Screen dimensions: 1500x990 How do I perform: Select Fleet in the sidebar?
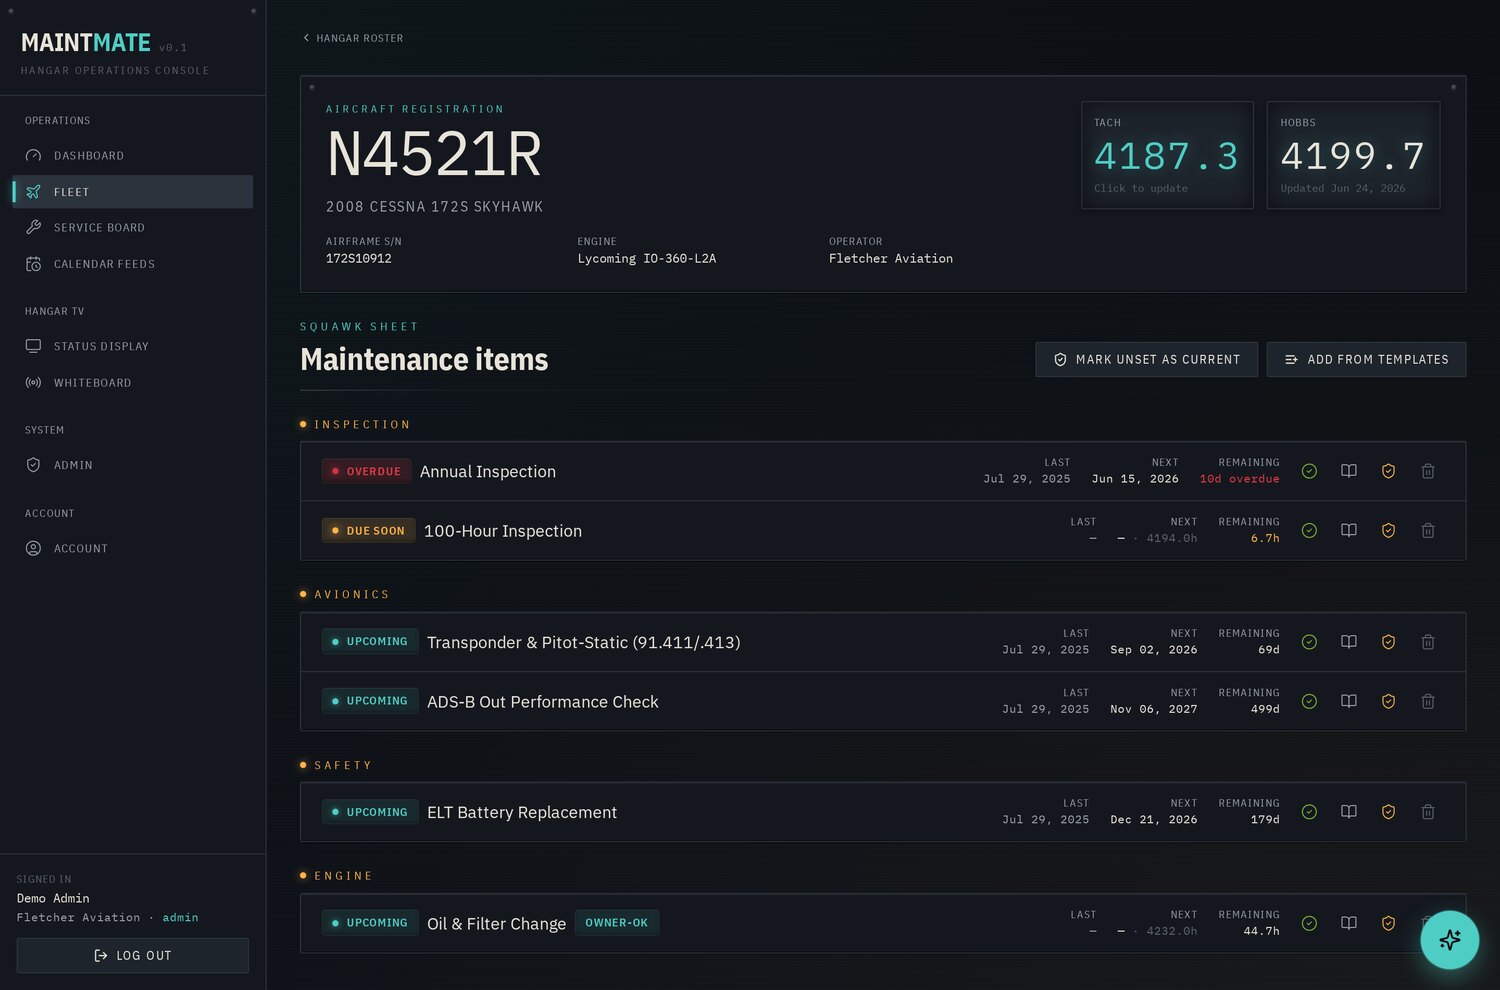(132, 192)
